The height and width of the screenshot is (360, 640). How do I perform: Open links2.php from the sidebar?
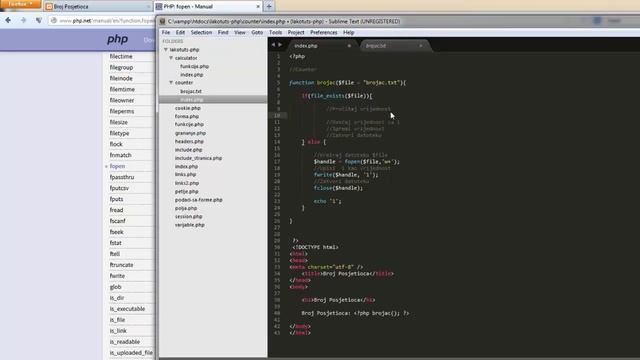pyautogui.click(x=187, y=183)
